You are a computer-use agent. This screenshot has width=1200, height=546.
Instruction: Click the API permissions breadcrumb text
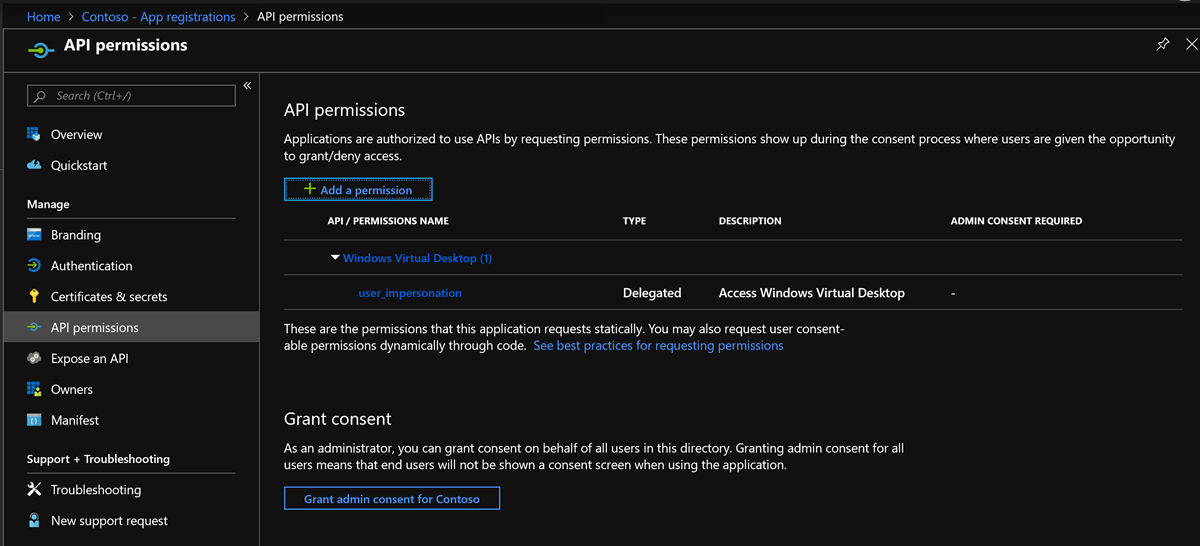pyautogui.click(x=300, y=17)
